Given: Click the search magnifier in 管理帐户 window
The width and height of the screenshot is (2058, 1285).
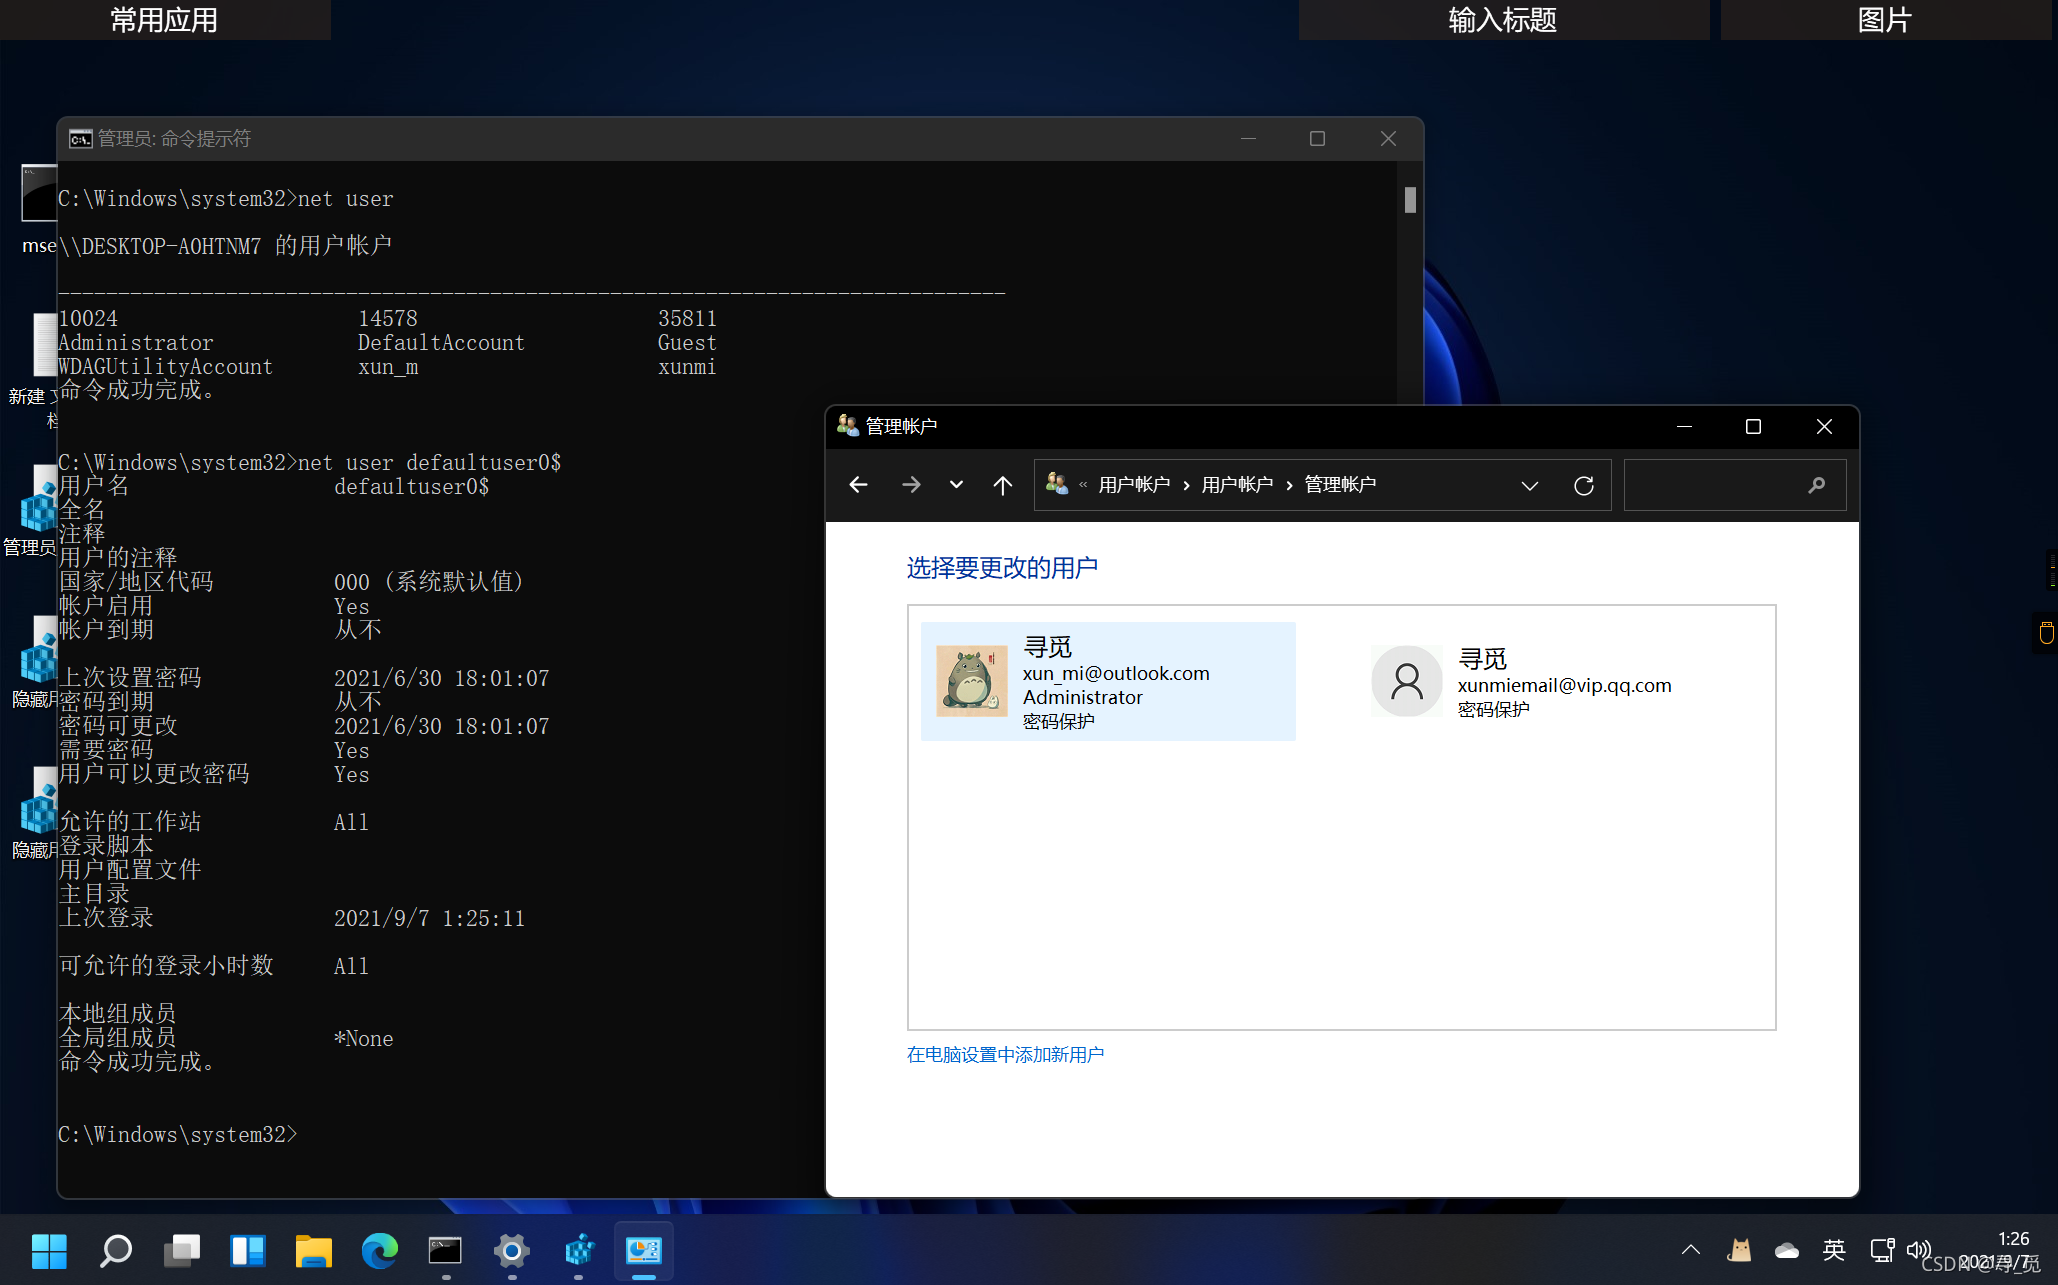Looking at the screenshot, I should click(1816, 485).
